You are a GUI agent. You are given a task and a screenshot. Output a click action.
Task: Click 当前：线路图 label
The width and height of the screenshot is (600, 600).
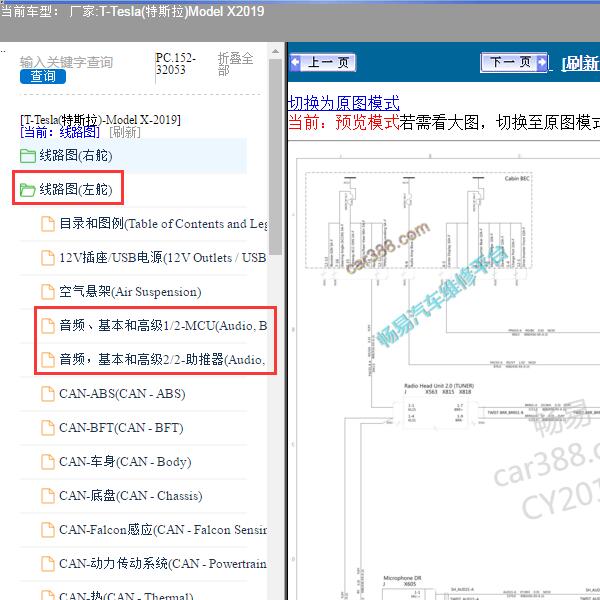tap(60, 132)
